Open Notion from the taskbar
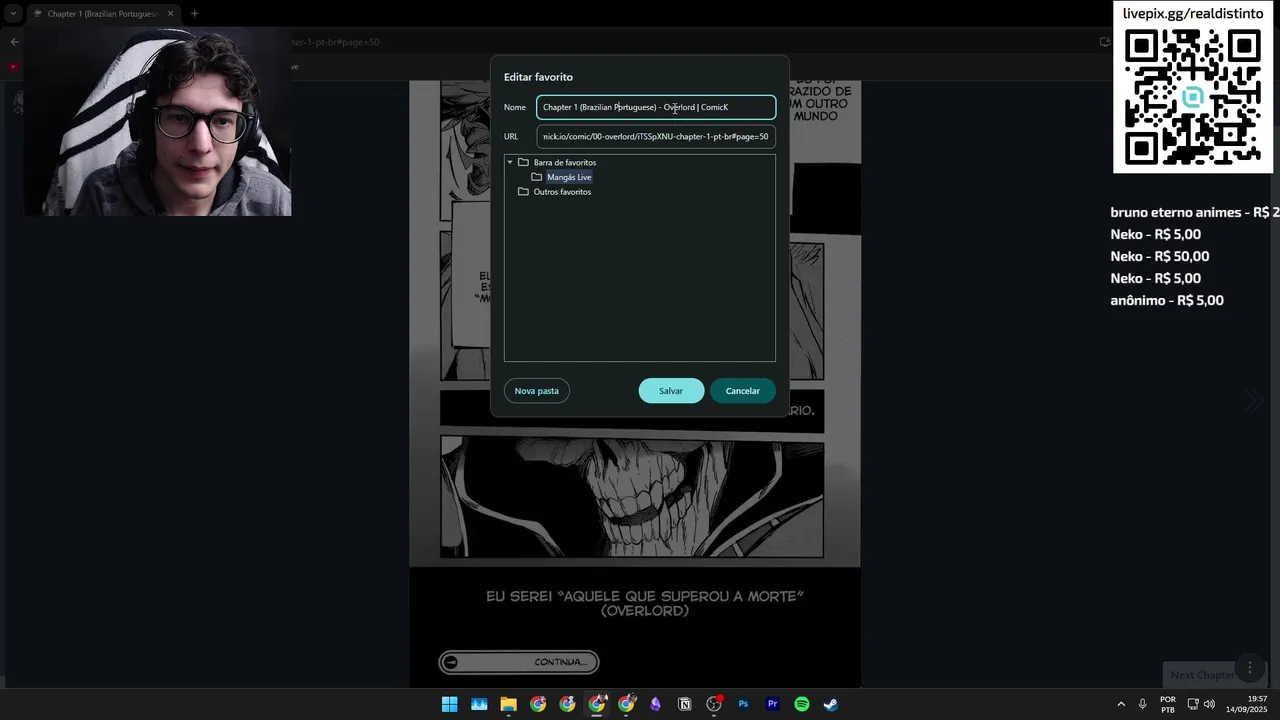The height and width of the screenshot is (720, 1280). point(684,704)
